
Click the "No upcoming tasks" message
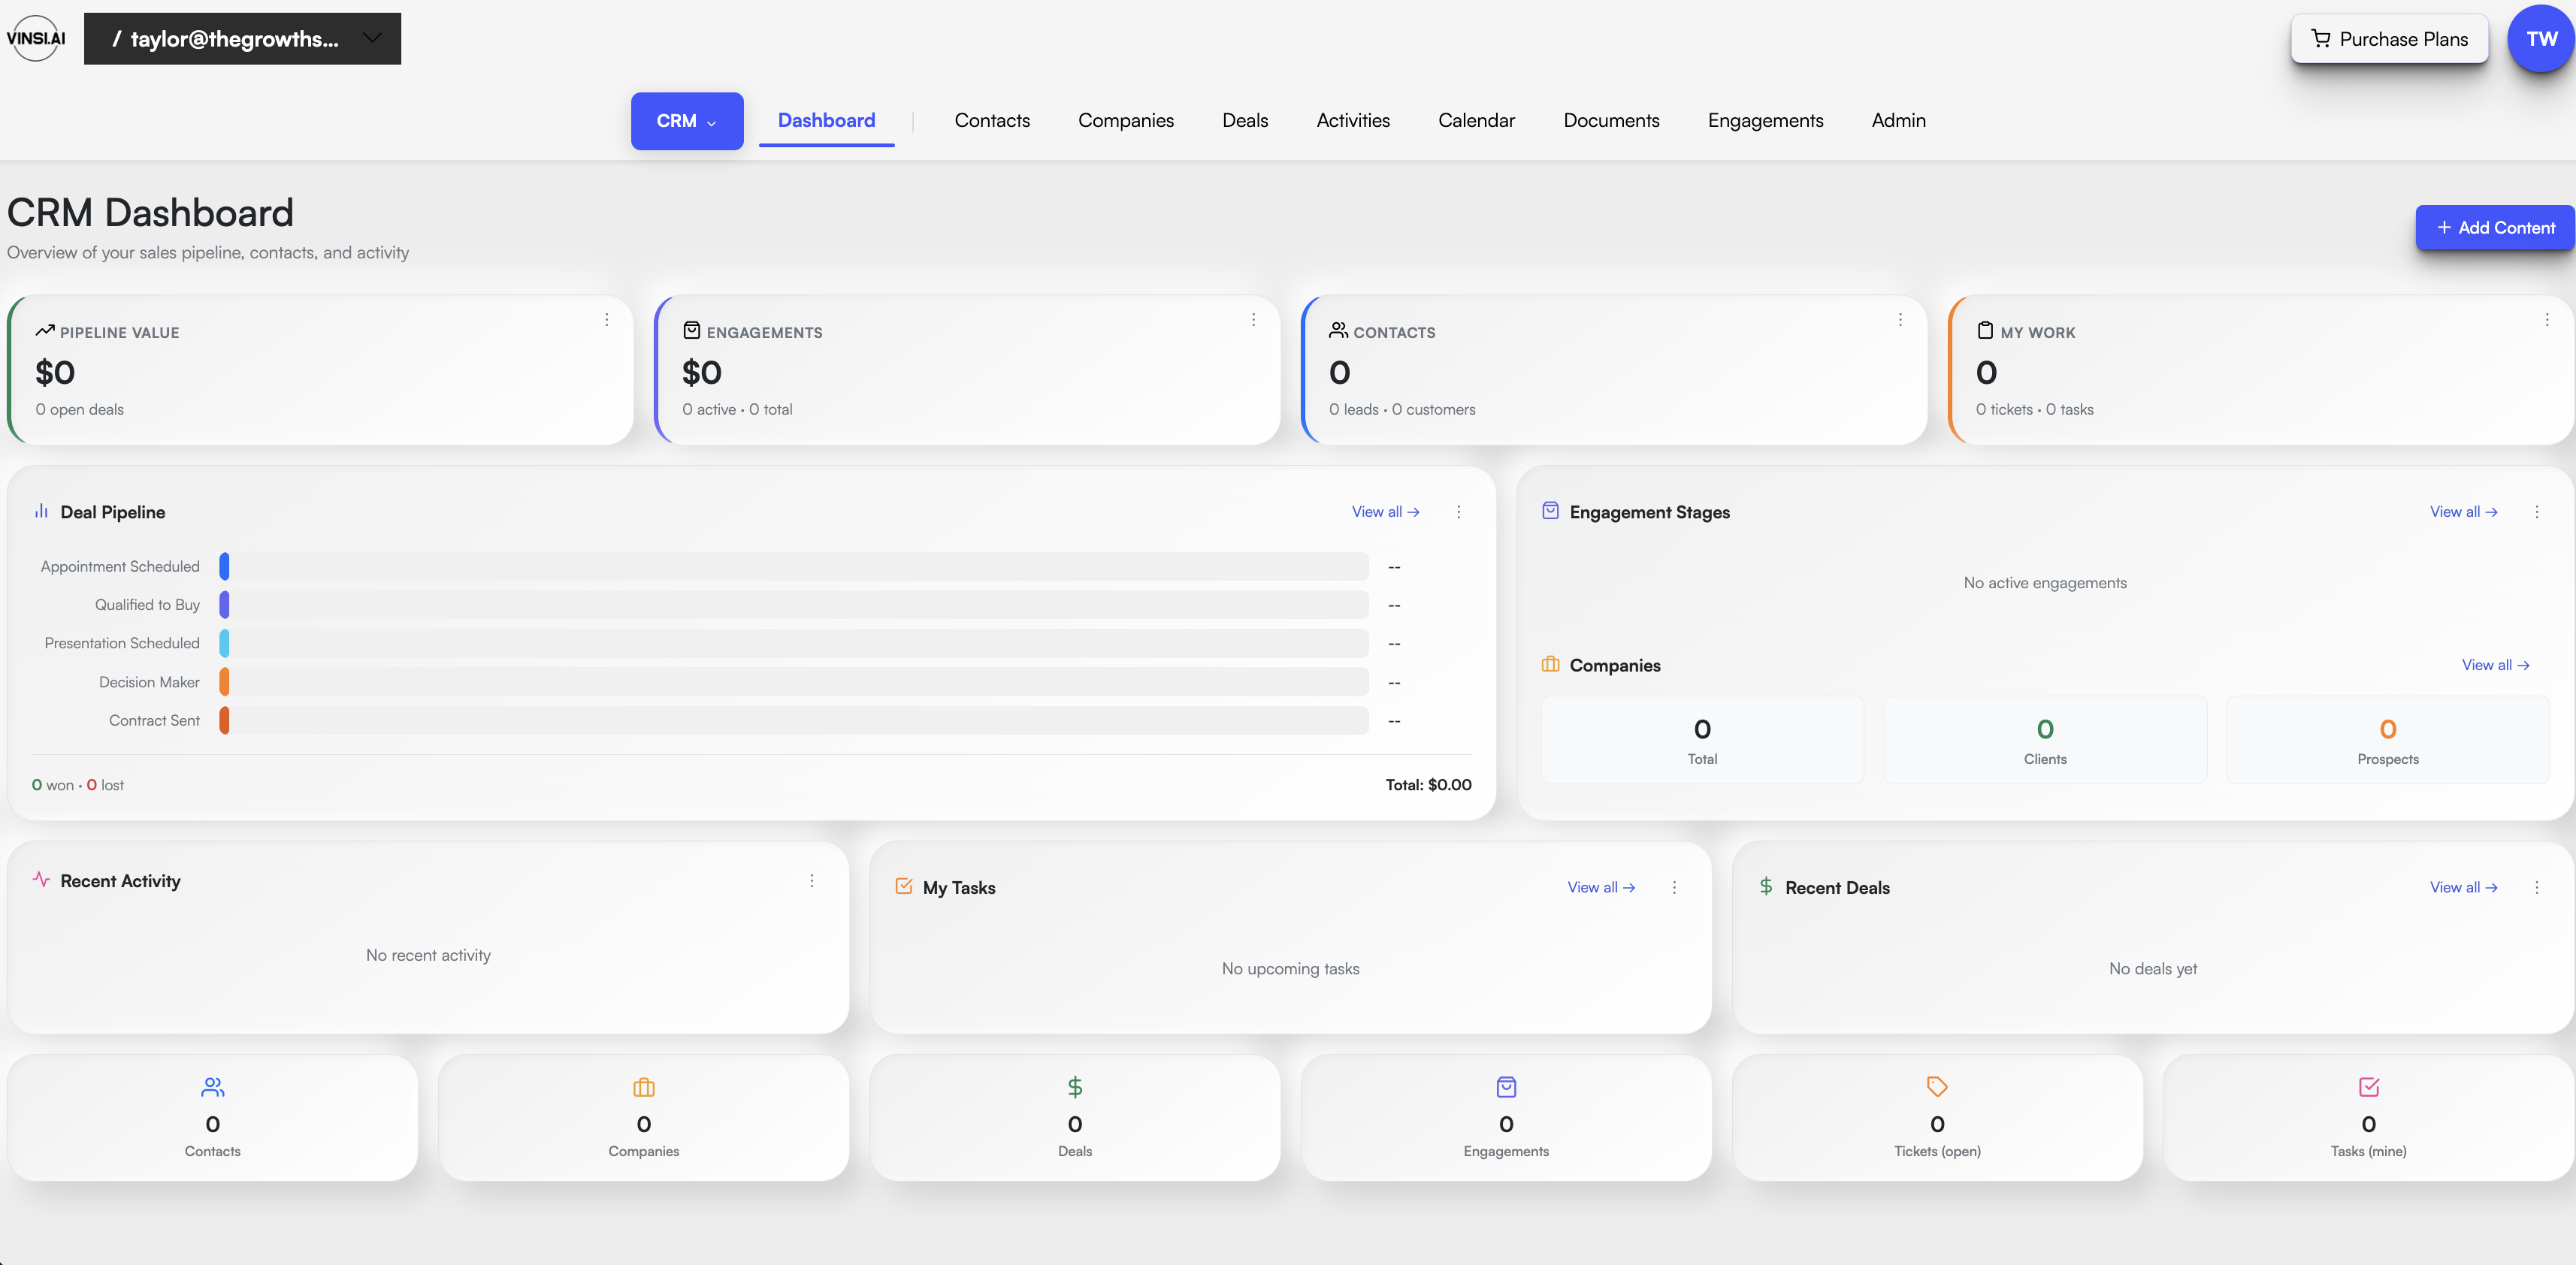(x=1290, y=969)
